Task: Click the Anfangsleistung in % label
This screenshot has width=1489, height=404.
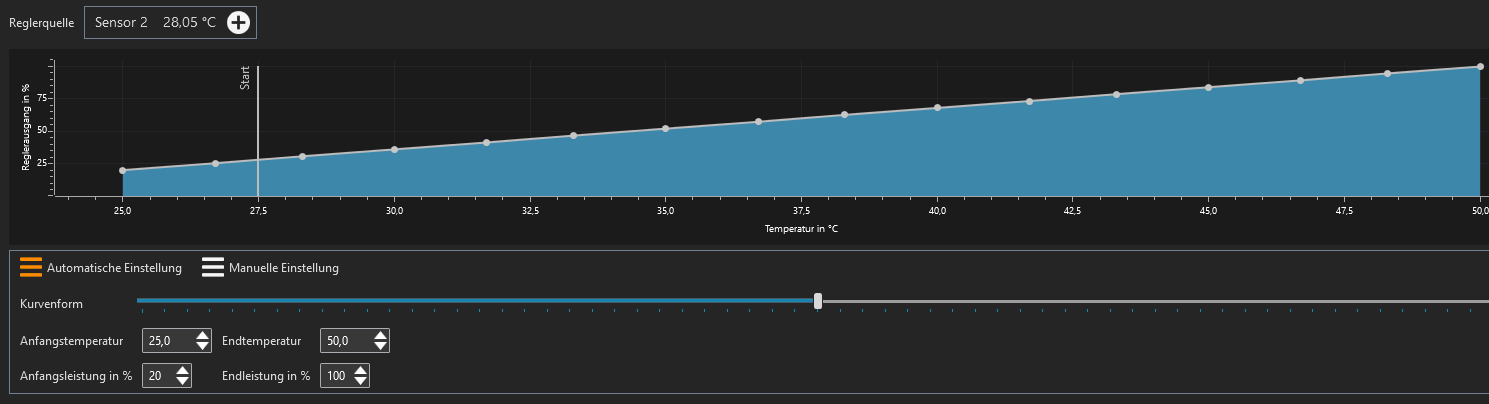Action: [x=76, y=376]
